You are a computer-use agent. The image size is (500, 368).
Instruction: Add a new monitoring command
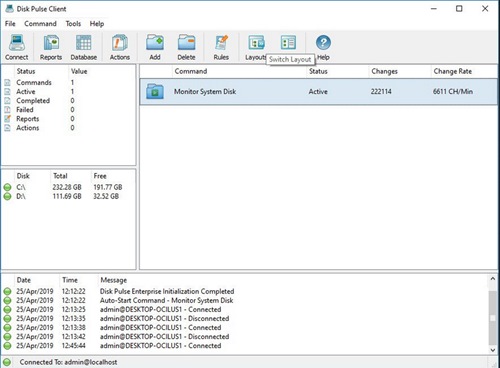point(155,47)
